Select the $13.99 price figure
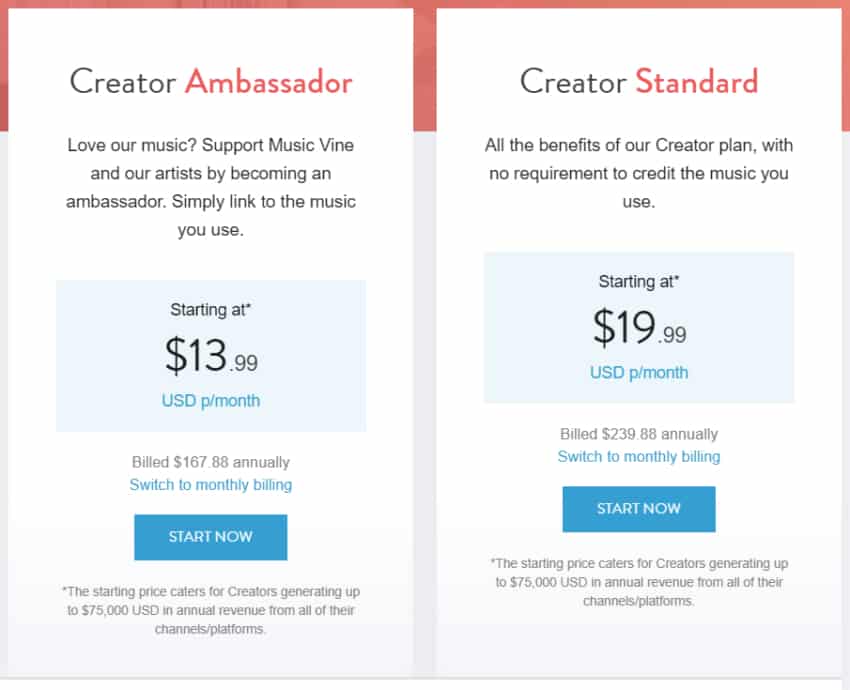850x690 pixels. coord(211,354)
